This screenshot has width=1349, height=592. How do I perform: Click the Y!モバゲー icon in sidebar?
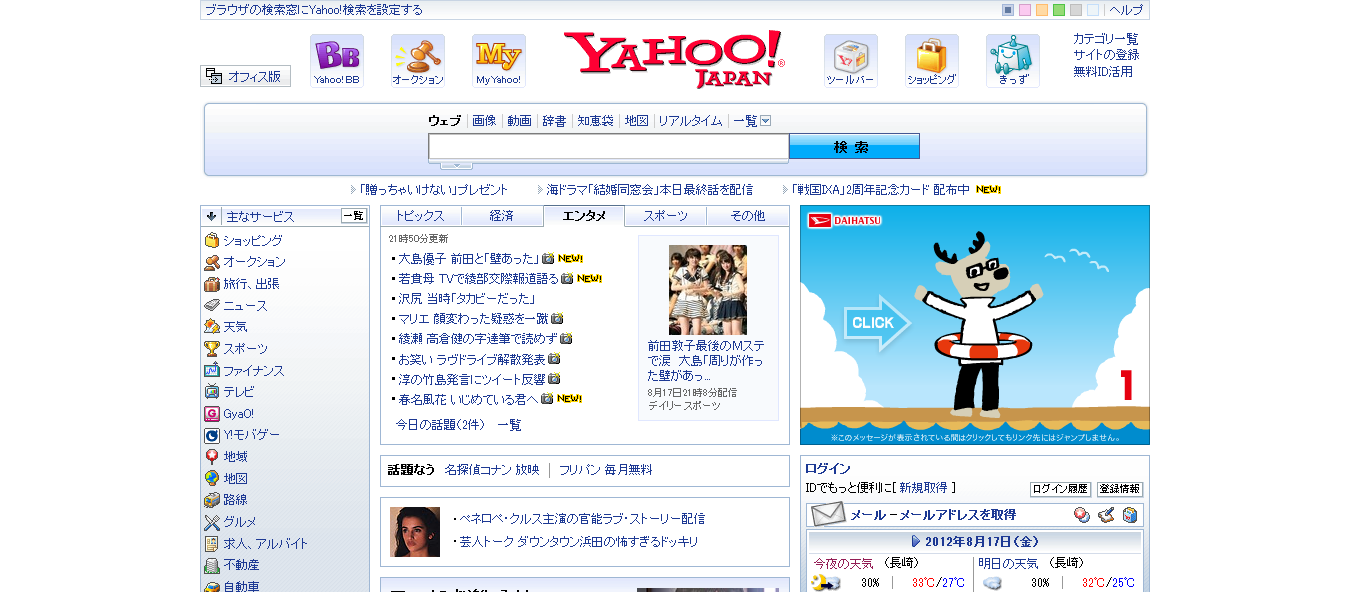(x=212, y=435)
